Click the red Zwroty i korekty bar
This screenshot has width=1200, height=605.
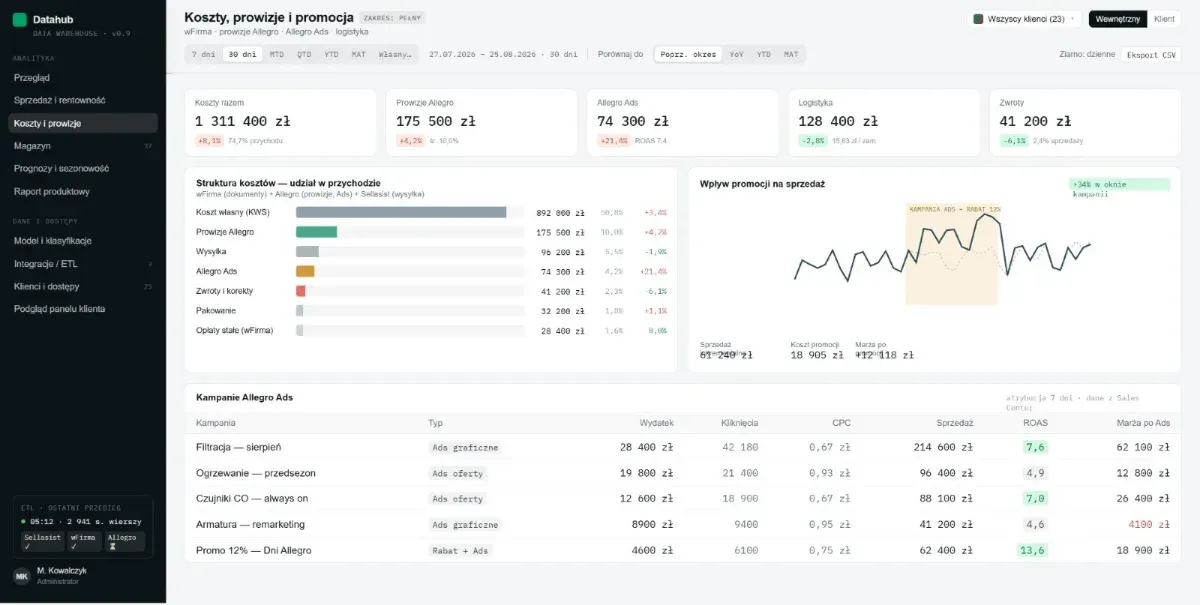[x=300, y=291]
